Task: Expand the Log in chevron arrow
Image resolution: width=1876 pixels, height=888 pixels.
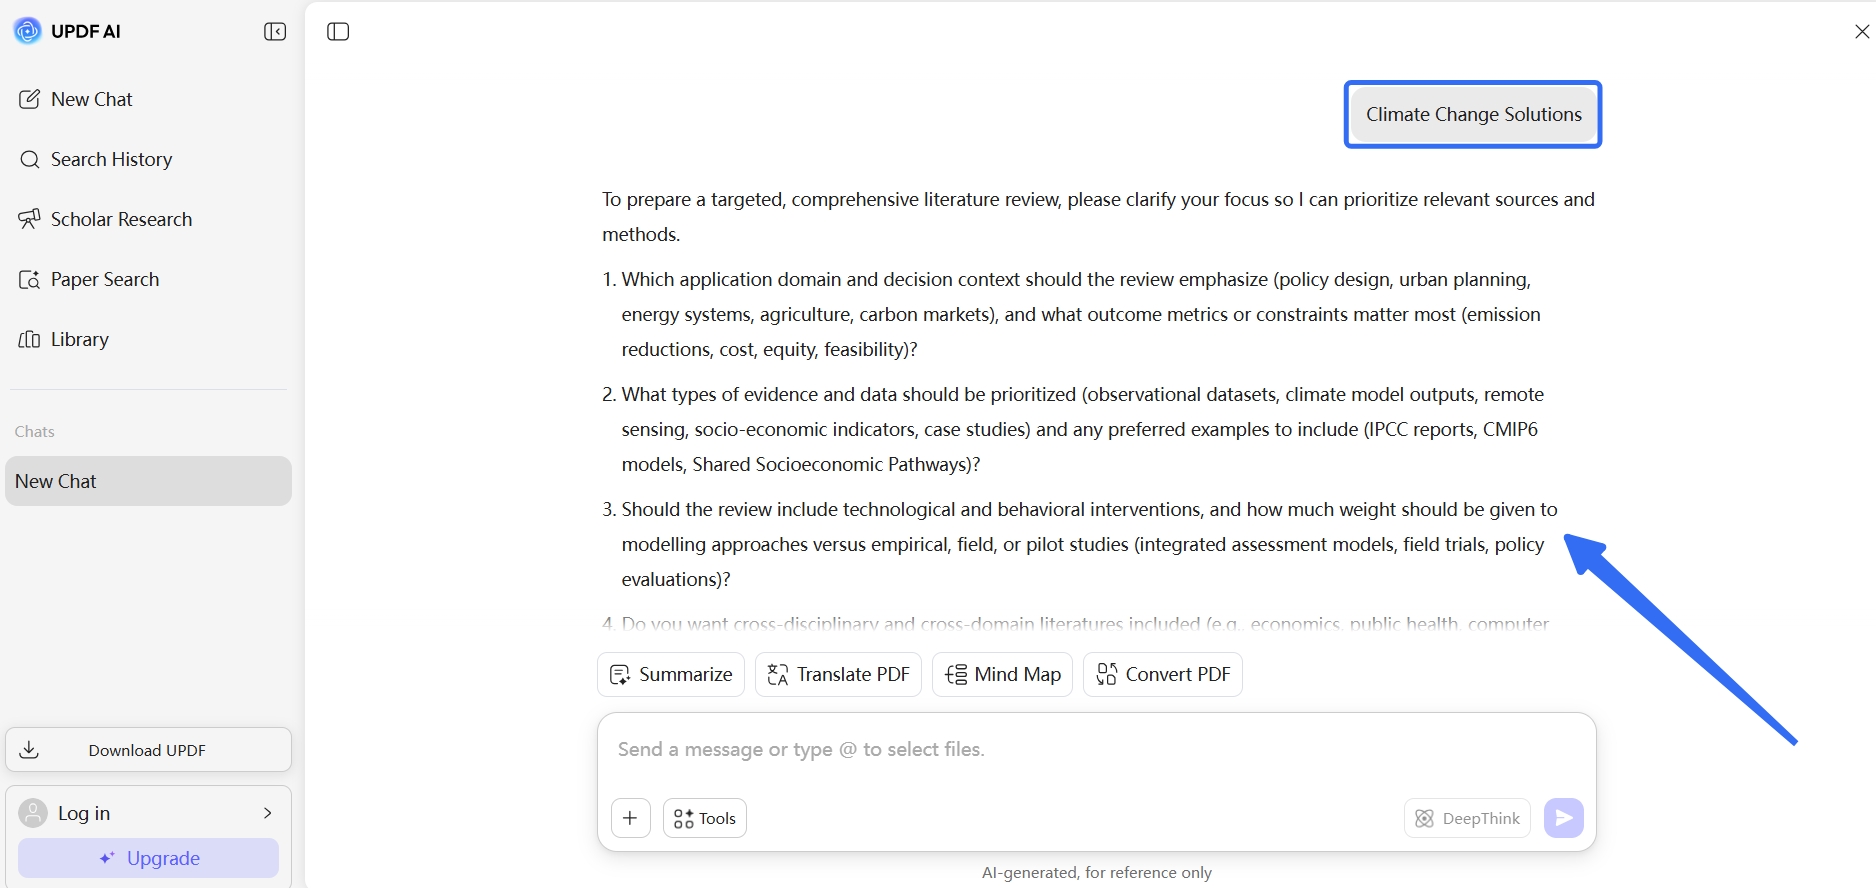Action: pyautogui.click(x=267, y=813)
